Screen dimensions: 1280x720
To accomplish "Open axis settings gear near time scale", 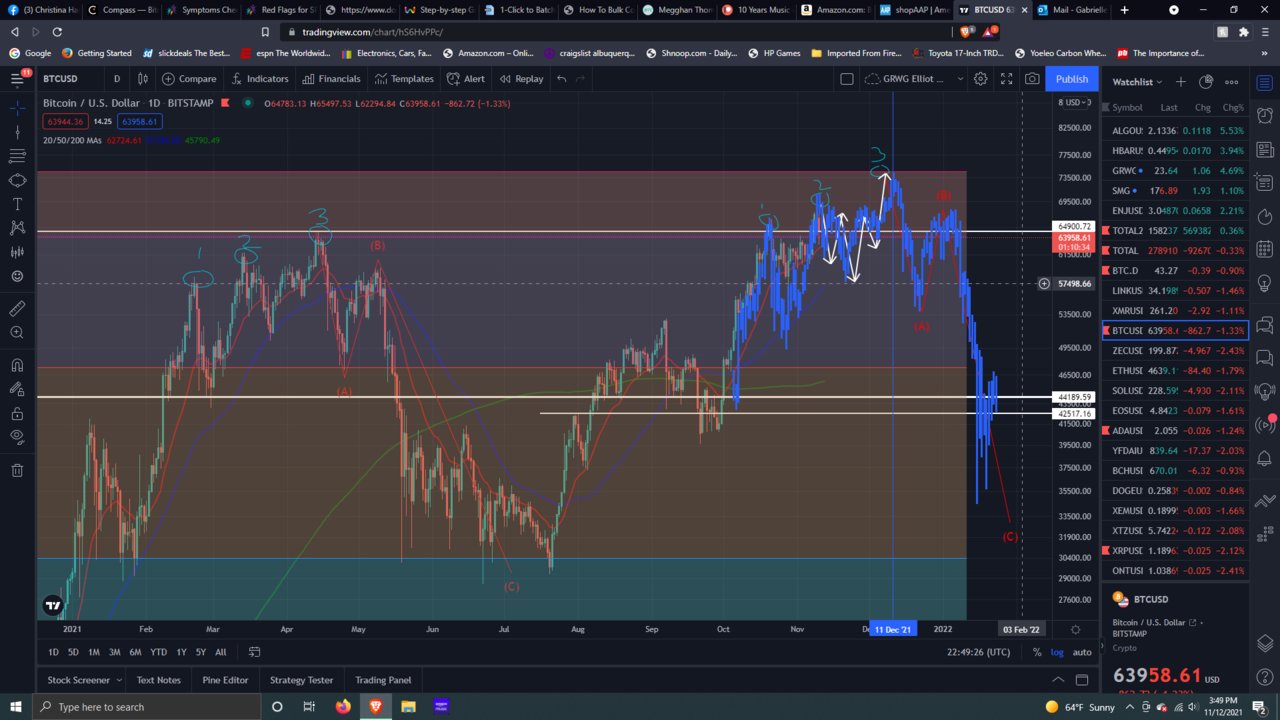I will 1075,629.
